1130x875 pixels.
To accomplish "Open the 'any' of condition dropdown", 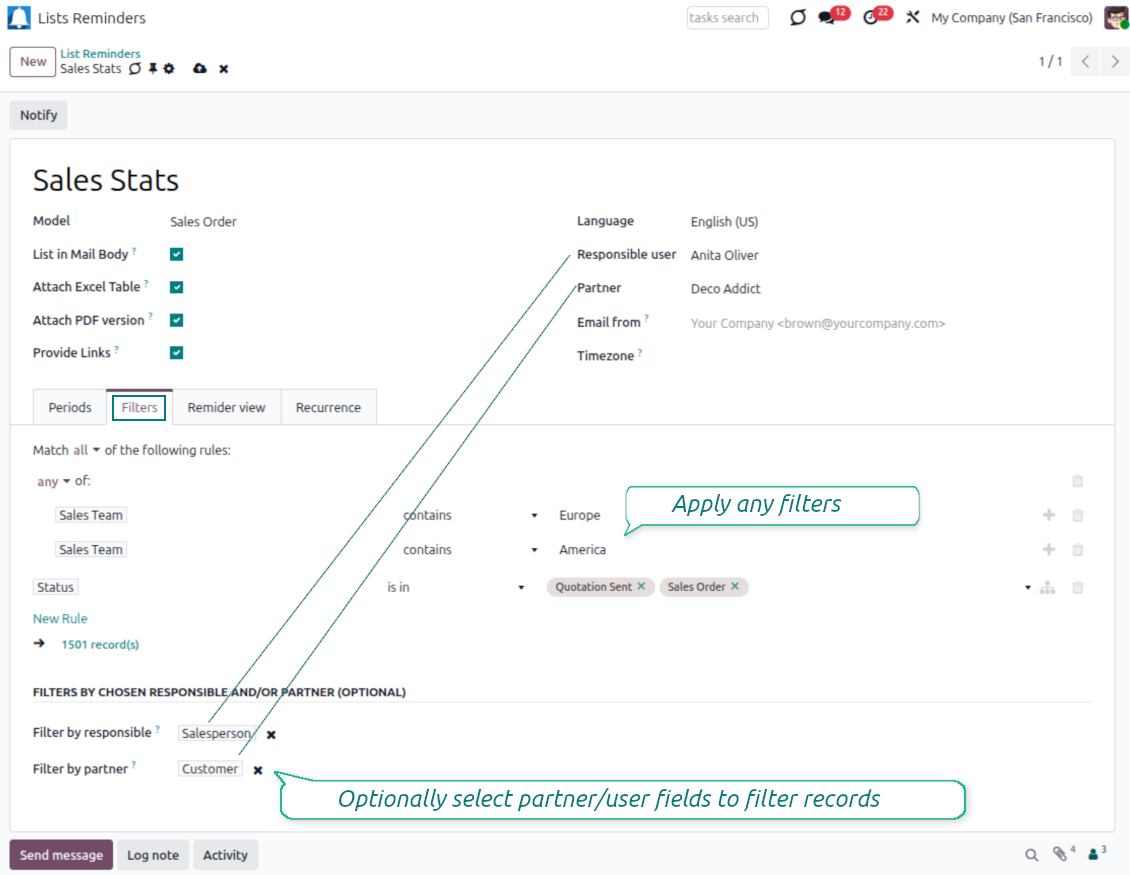I will [x=54, y=482].
